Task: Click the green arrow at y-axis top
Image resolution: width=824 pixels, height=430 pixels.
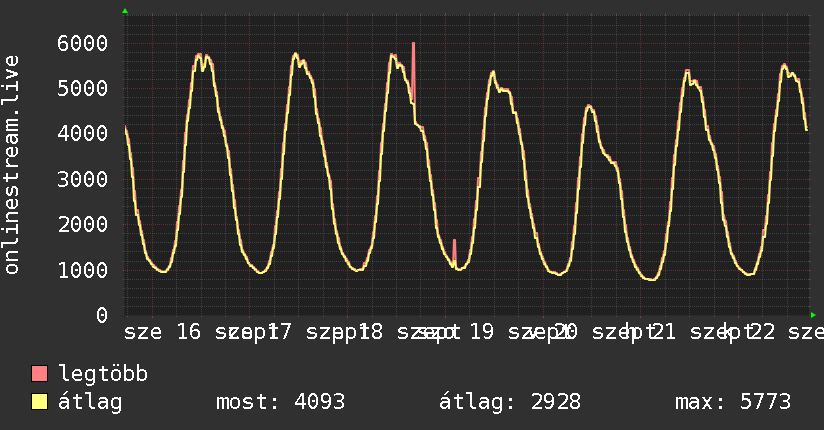Action: 125,11
